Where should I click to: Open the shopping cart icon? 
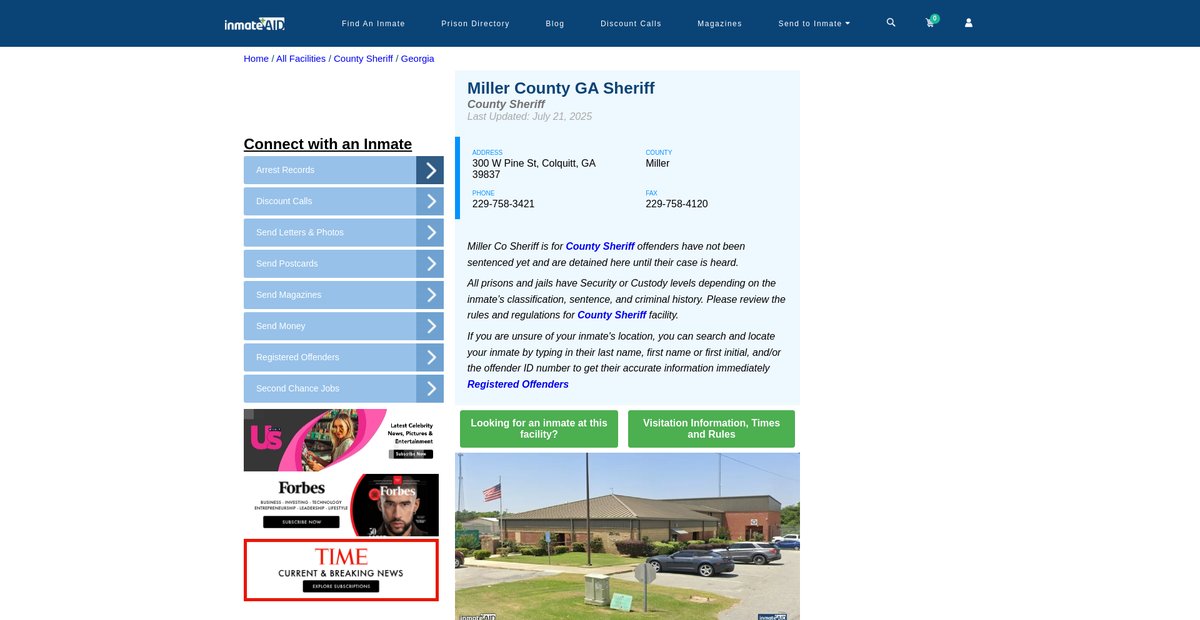point(930,22)
